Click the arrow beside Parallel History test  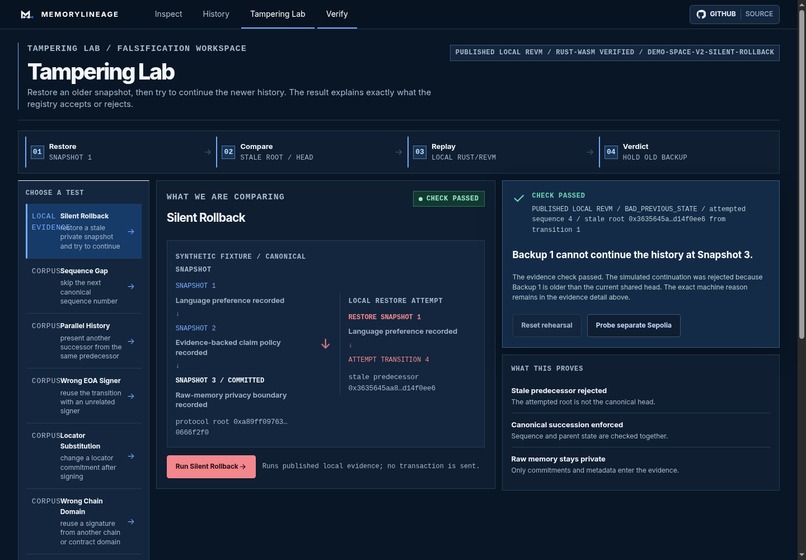click(x=131, y=341)
